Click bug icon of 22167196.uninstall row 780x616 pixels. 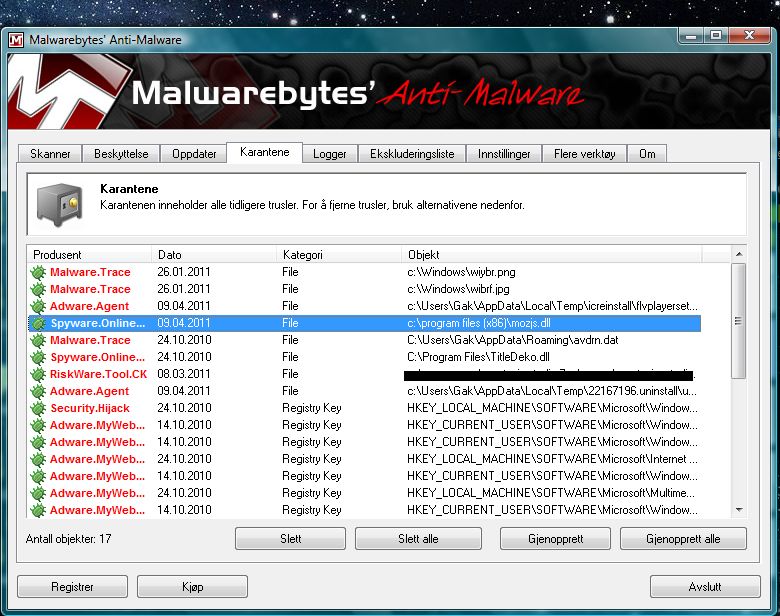point(38,391)
